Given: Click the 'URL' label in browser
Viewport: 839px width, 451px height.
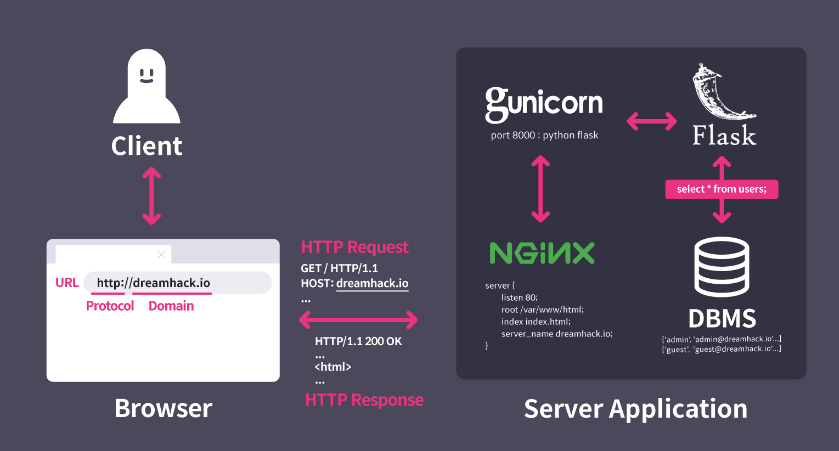Looking at the screenshot, I should point(67,282).
